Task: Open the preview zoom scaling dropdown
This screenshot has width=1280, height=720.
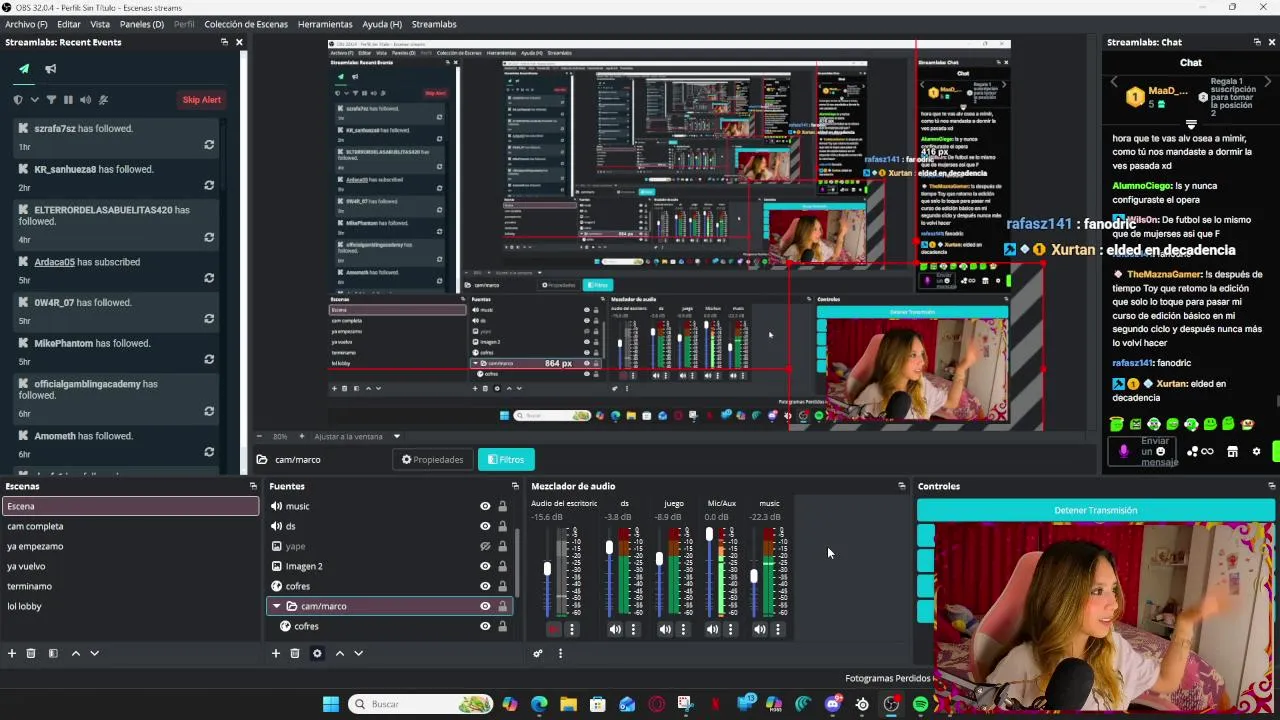Action: (396, 436)
